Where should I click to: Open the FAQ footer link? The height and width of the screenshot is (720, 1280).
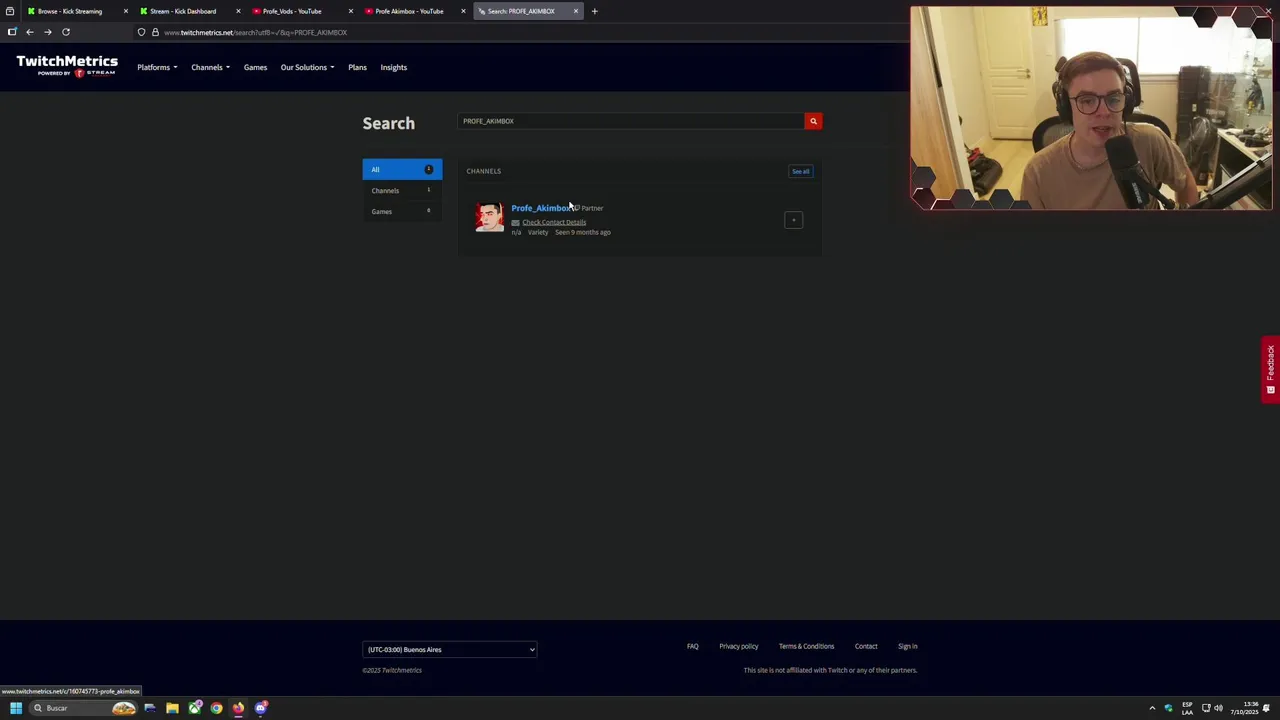tap(692, 646)
